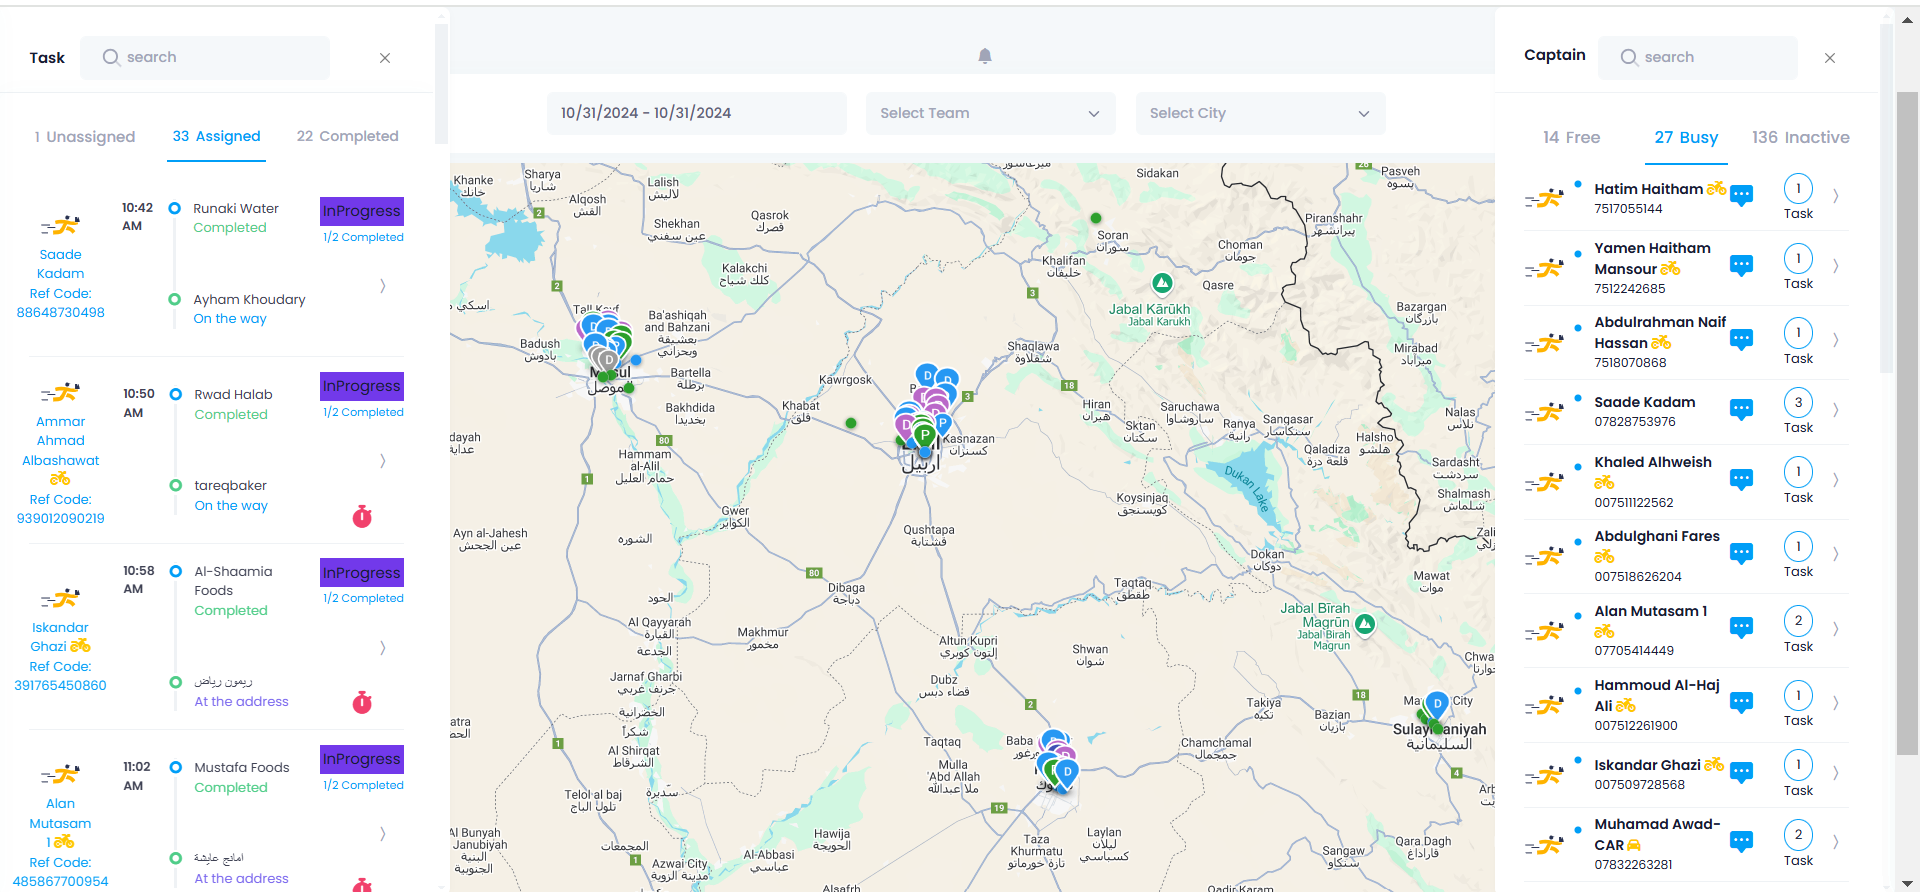
Task: Click InProgress badge for Rwad Halab
Action: tap(362, 386)
